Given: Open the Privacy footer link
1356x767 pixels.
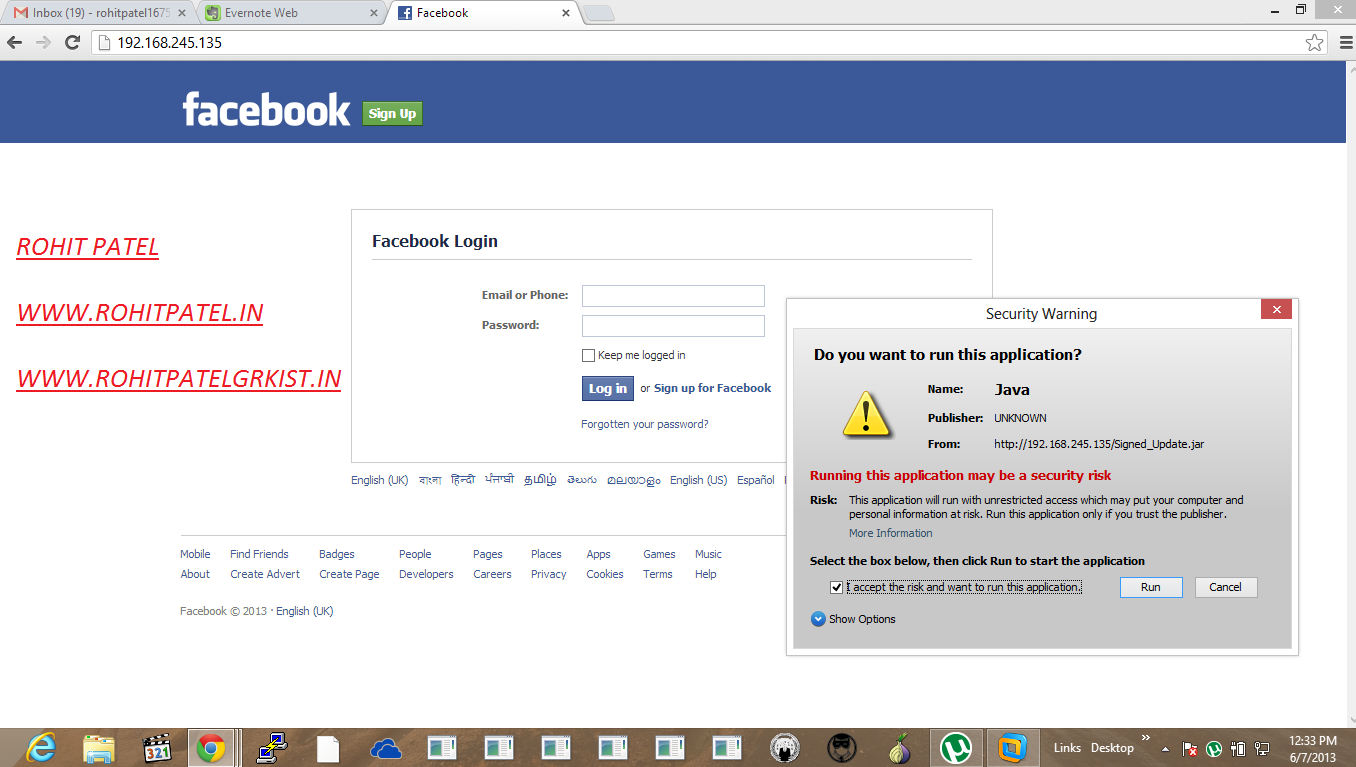Looking at the screenshot, I should coord(548,574).
